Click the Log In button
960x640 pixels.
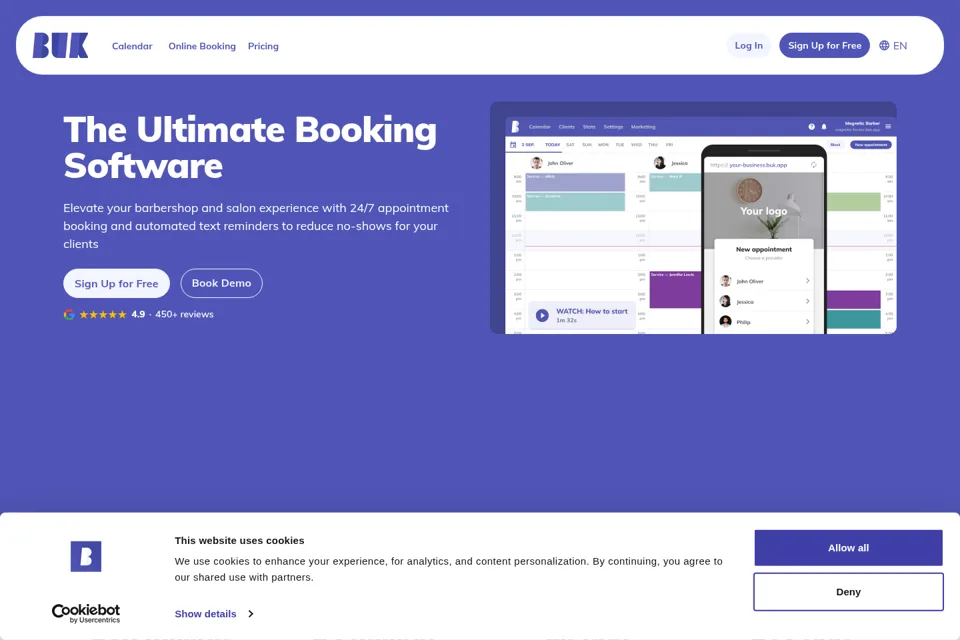coord(748,45)
